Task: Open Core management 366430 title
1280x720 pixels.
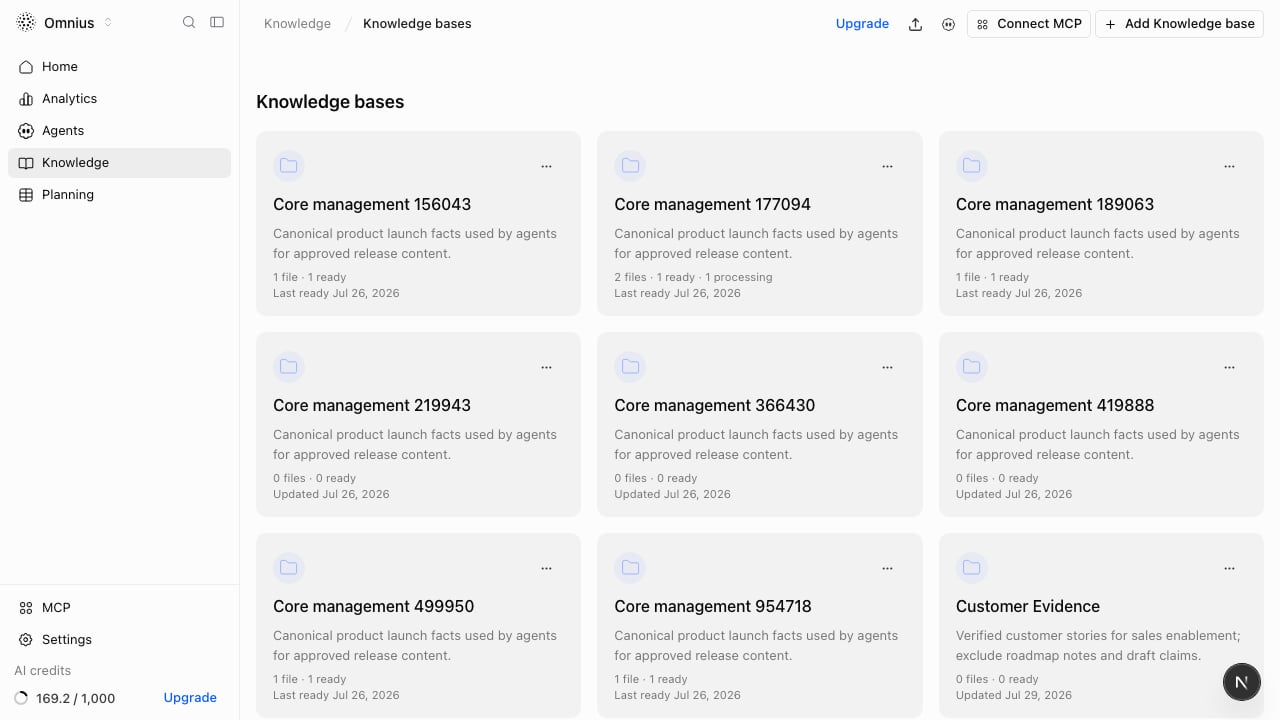Action: [715, 405]
